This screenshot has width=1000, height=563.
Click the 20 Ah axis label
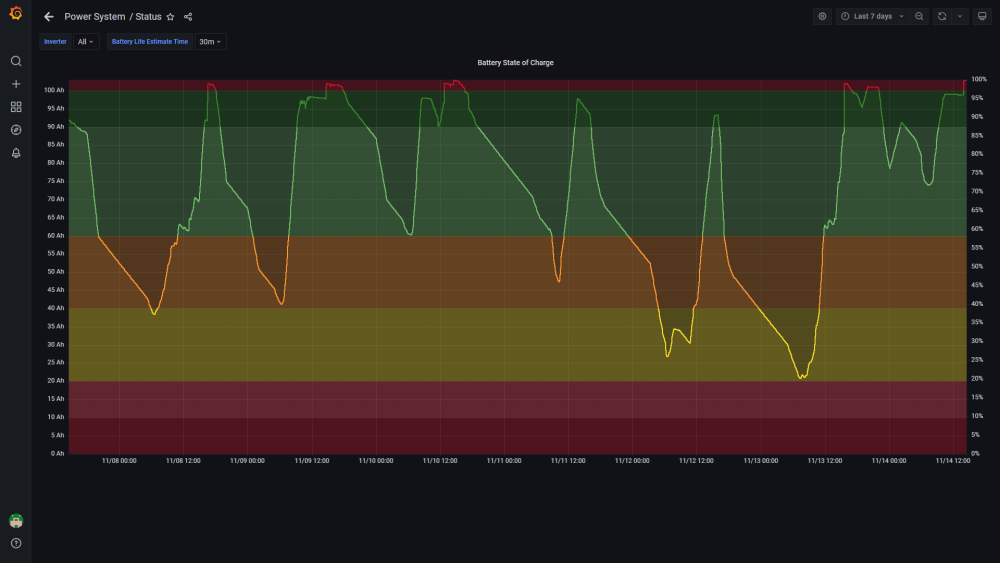click(x=55, y=381)
